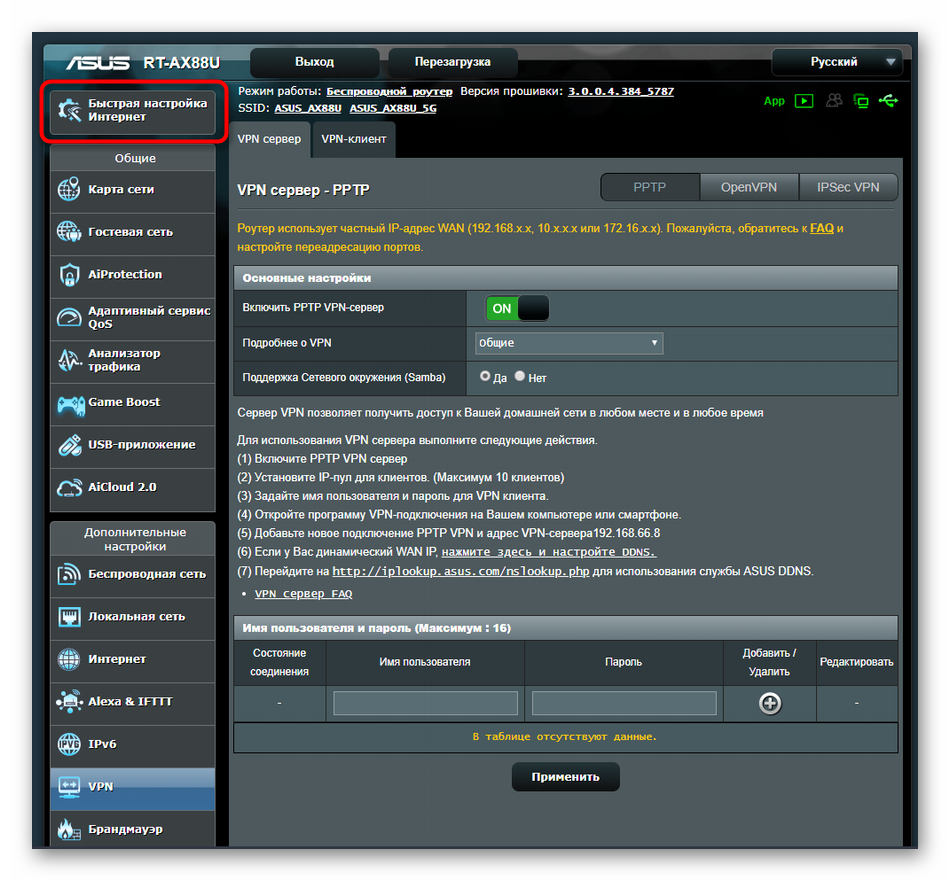This screenshot has width=950, height=881.
Task: Open the Network Map (Карта сети) icon
Action: [x=69, y=189]
